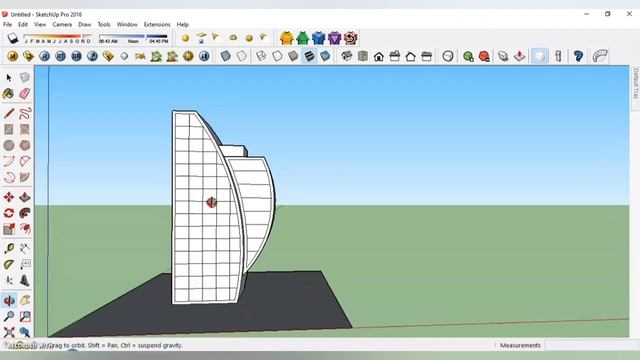Choose the Circle drawing tool
The height and width of the screenshot is (360, 640).
(x=9, y=145)
